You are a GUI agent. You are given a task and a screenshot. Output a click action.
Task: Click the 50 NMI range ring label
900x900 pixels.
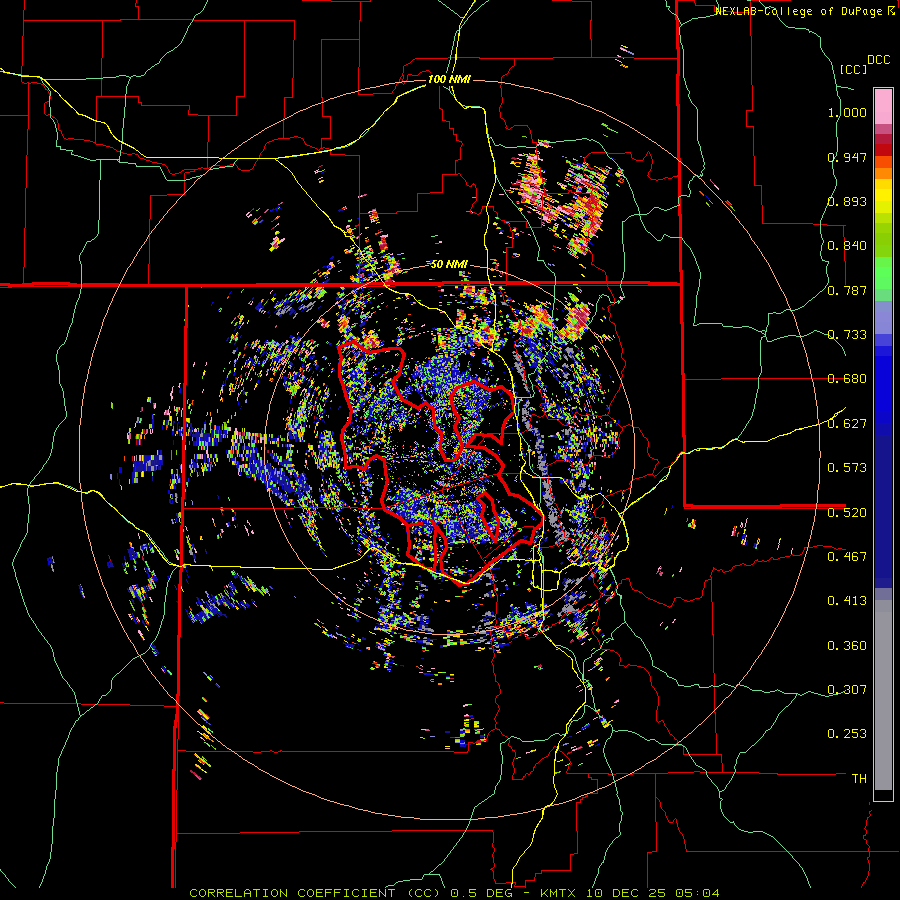point(449,264)
